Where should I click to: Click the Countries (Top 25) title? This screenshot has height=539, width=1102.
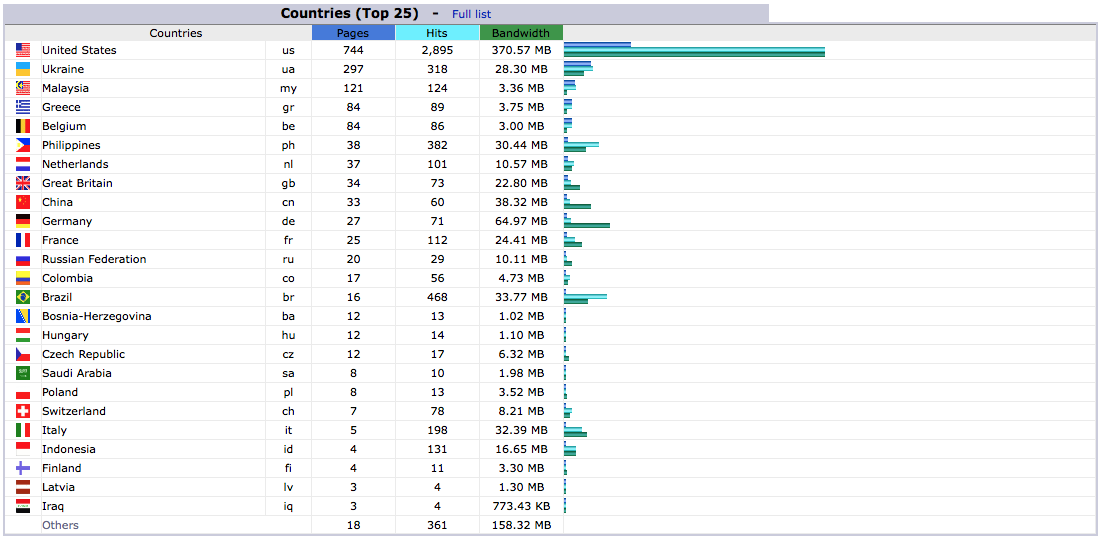click(349, 13)
